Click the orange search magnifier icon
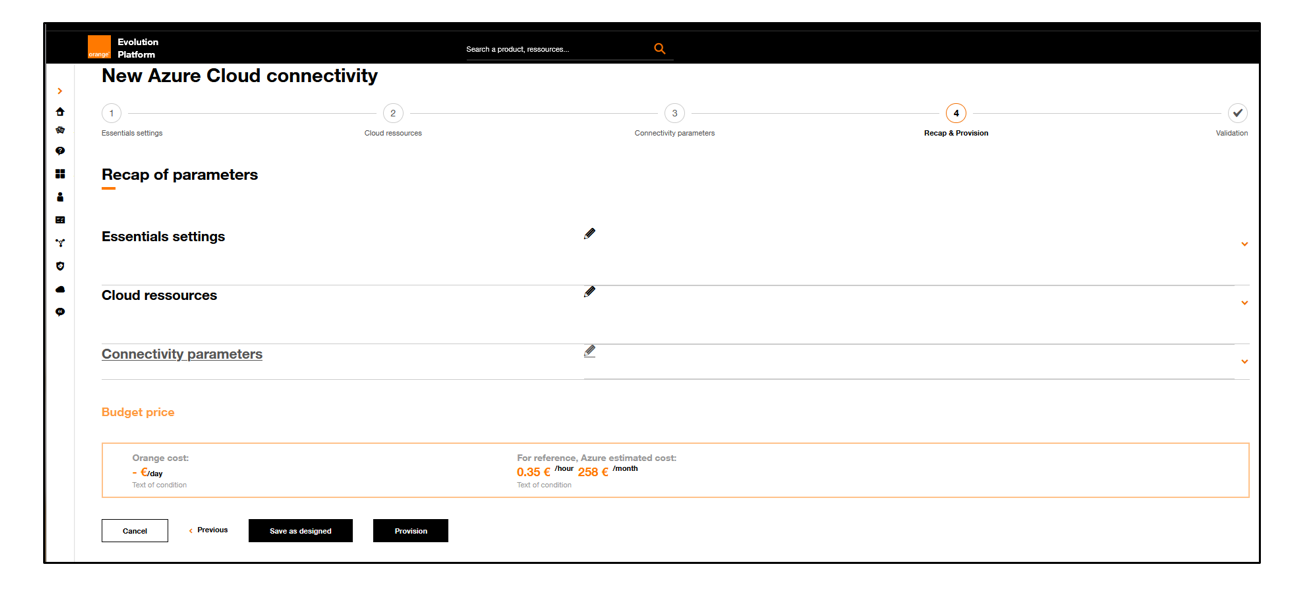The height and width of the screenshot is (589, 1294). (660, 48)
